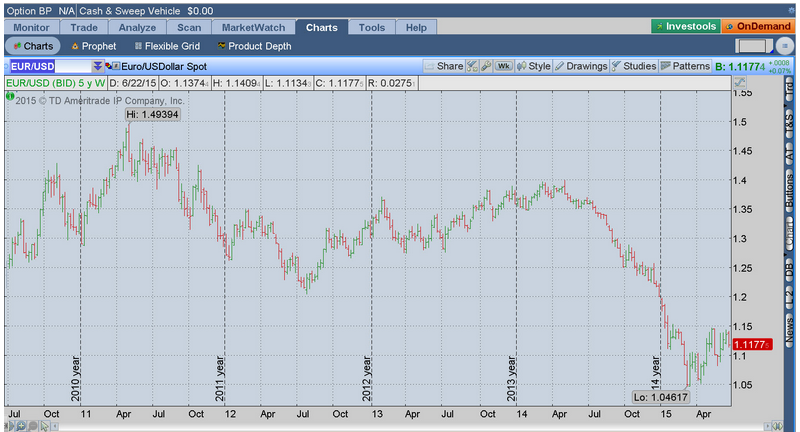The height and width of the screenshot is (432, 800).
Task: Click the layout menu round button
Action: 785,46
